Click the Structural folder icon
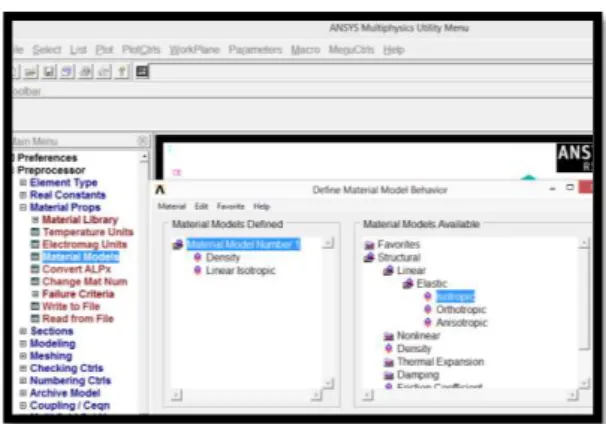The image size is (606, 424). click(369, 257)
